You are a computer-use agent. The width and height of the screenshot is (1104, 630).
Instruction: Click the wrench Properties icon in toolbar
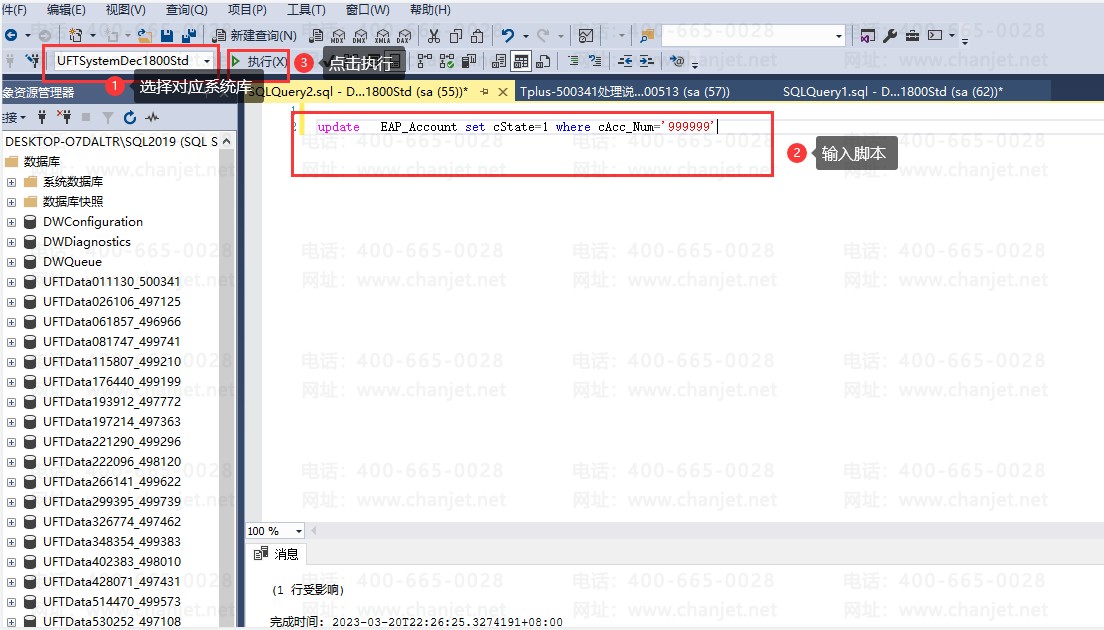tap(890, 35)
